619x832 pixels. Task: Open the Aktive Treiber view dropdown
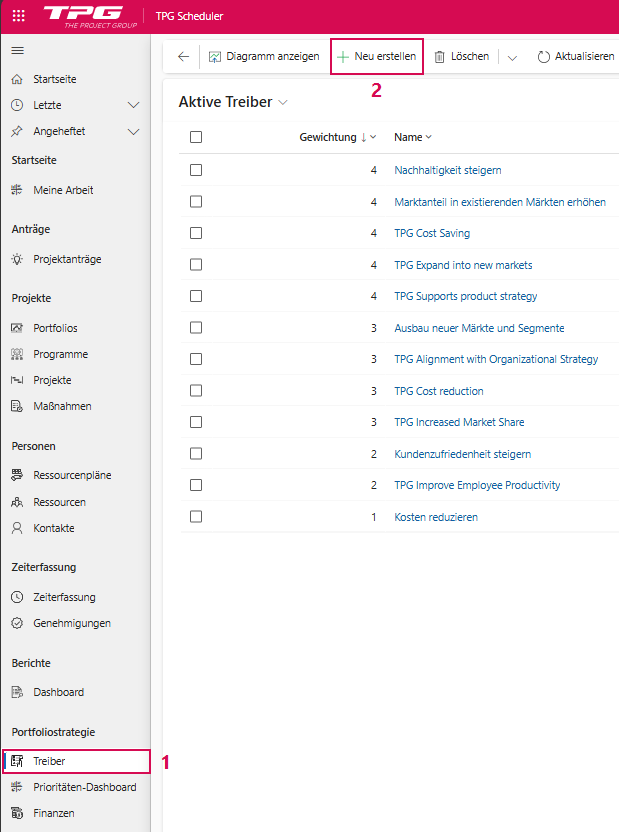[283, 103]
